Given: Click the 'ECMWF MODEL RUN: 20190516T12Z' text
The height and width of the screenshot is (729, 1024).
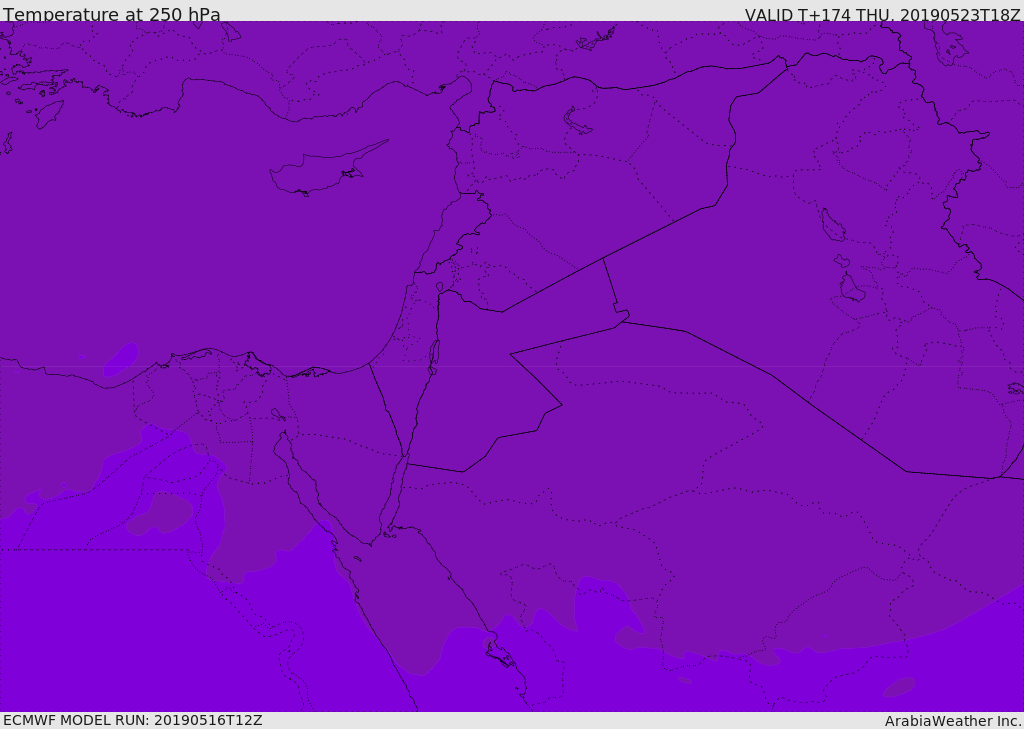Looking at the screenshot, I should [133, 720].
